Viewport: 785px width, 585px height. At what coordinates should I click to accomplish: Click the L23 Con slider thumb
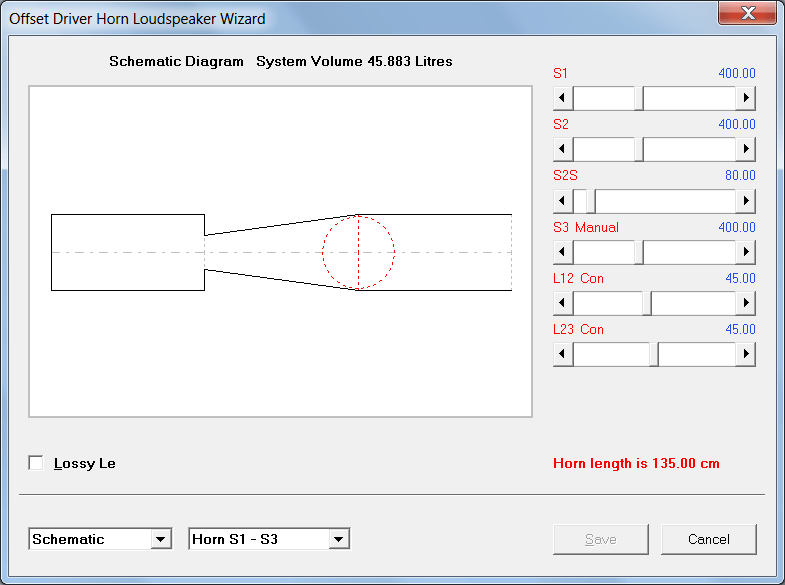(654, 354)
